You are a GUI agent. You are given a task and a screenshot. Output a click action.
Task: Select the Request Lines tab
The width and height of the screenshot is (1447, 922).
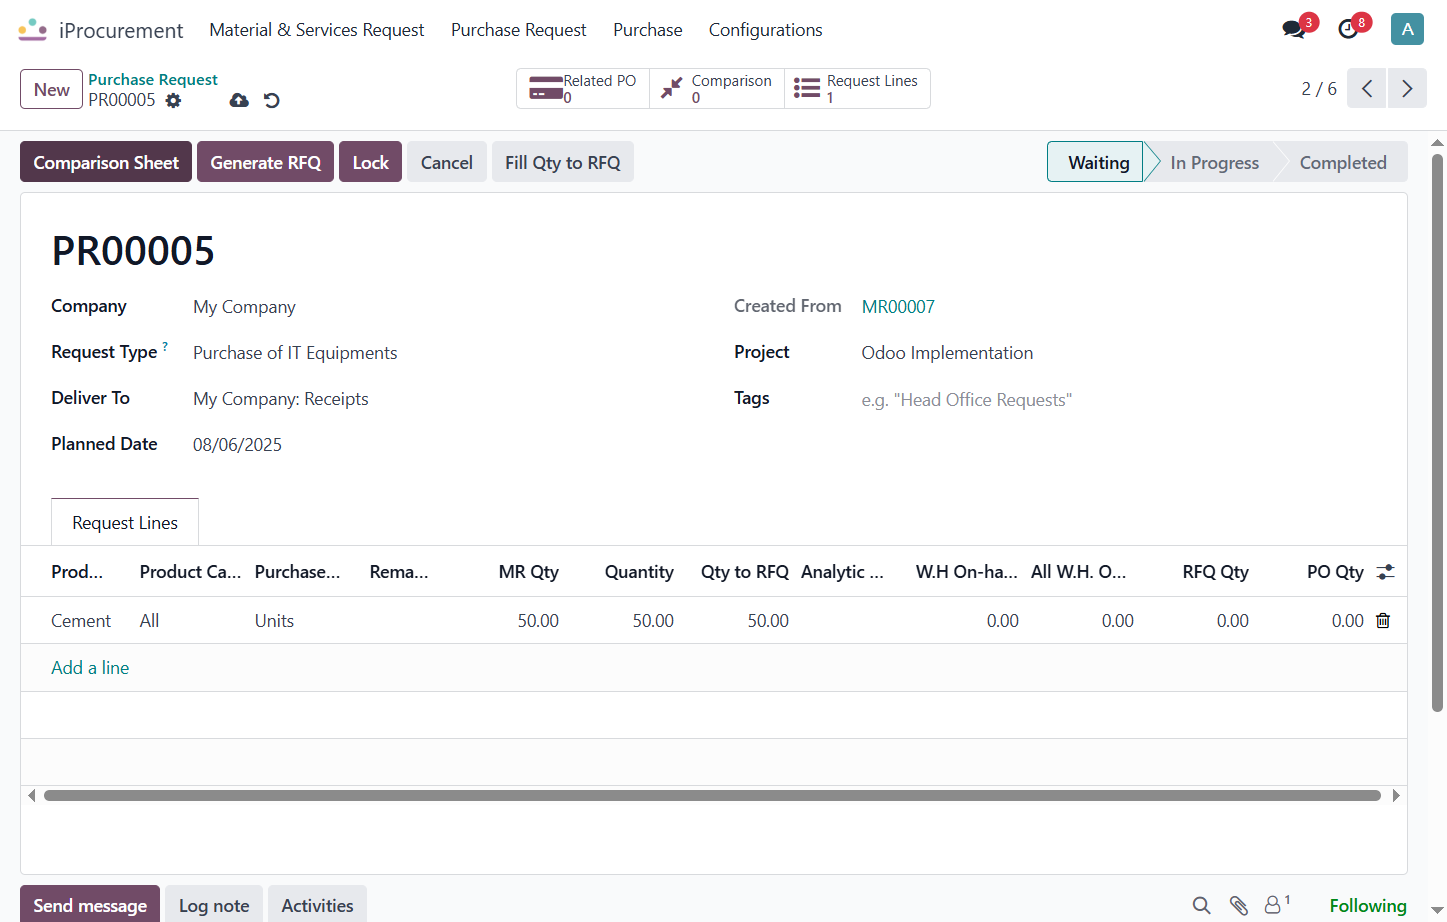[125, 522]
